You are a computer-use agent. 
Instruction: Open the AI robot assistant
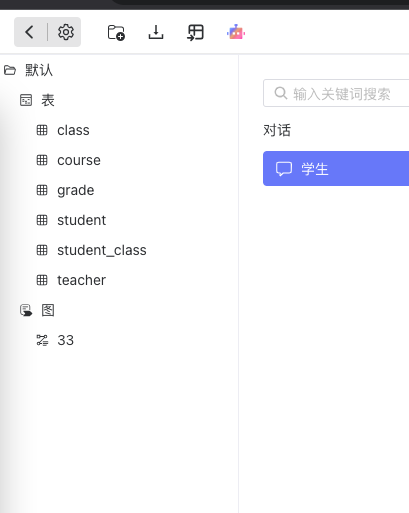tap(236, 33)
